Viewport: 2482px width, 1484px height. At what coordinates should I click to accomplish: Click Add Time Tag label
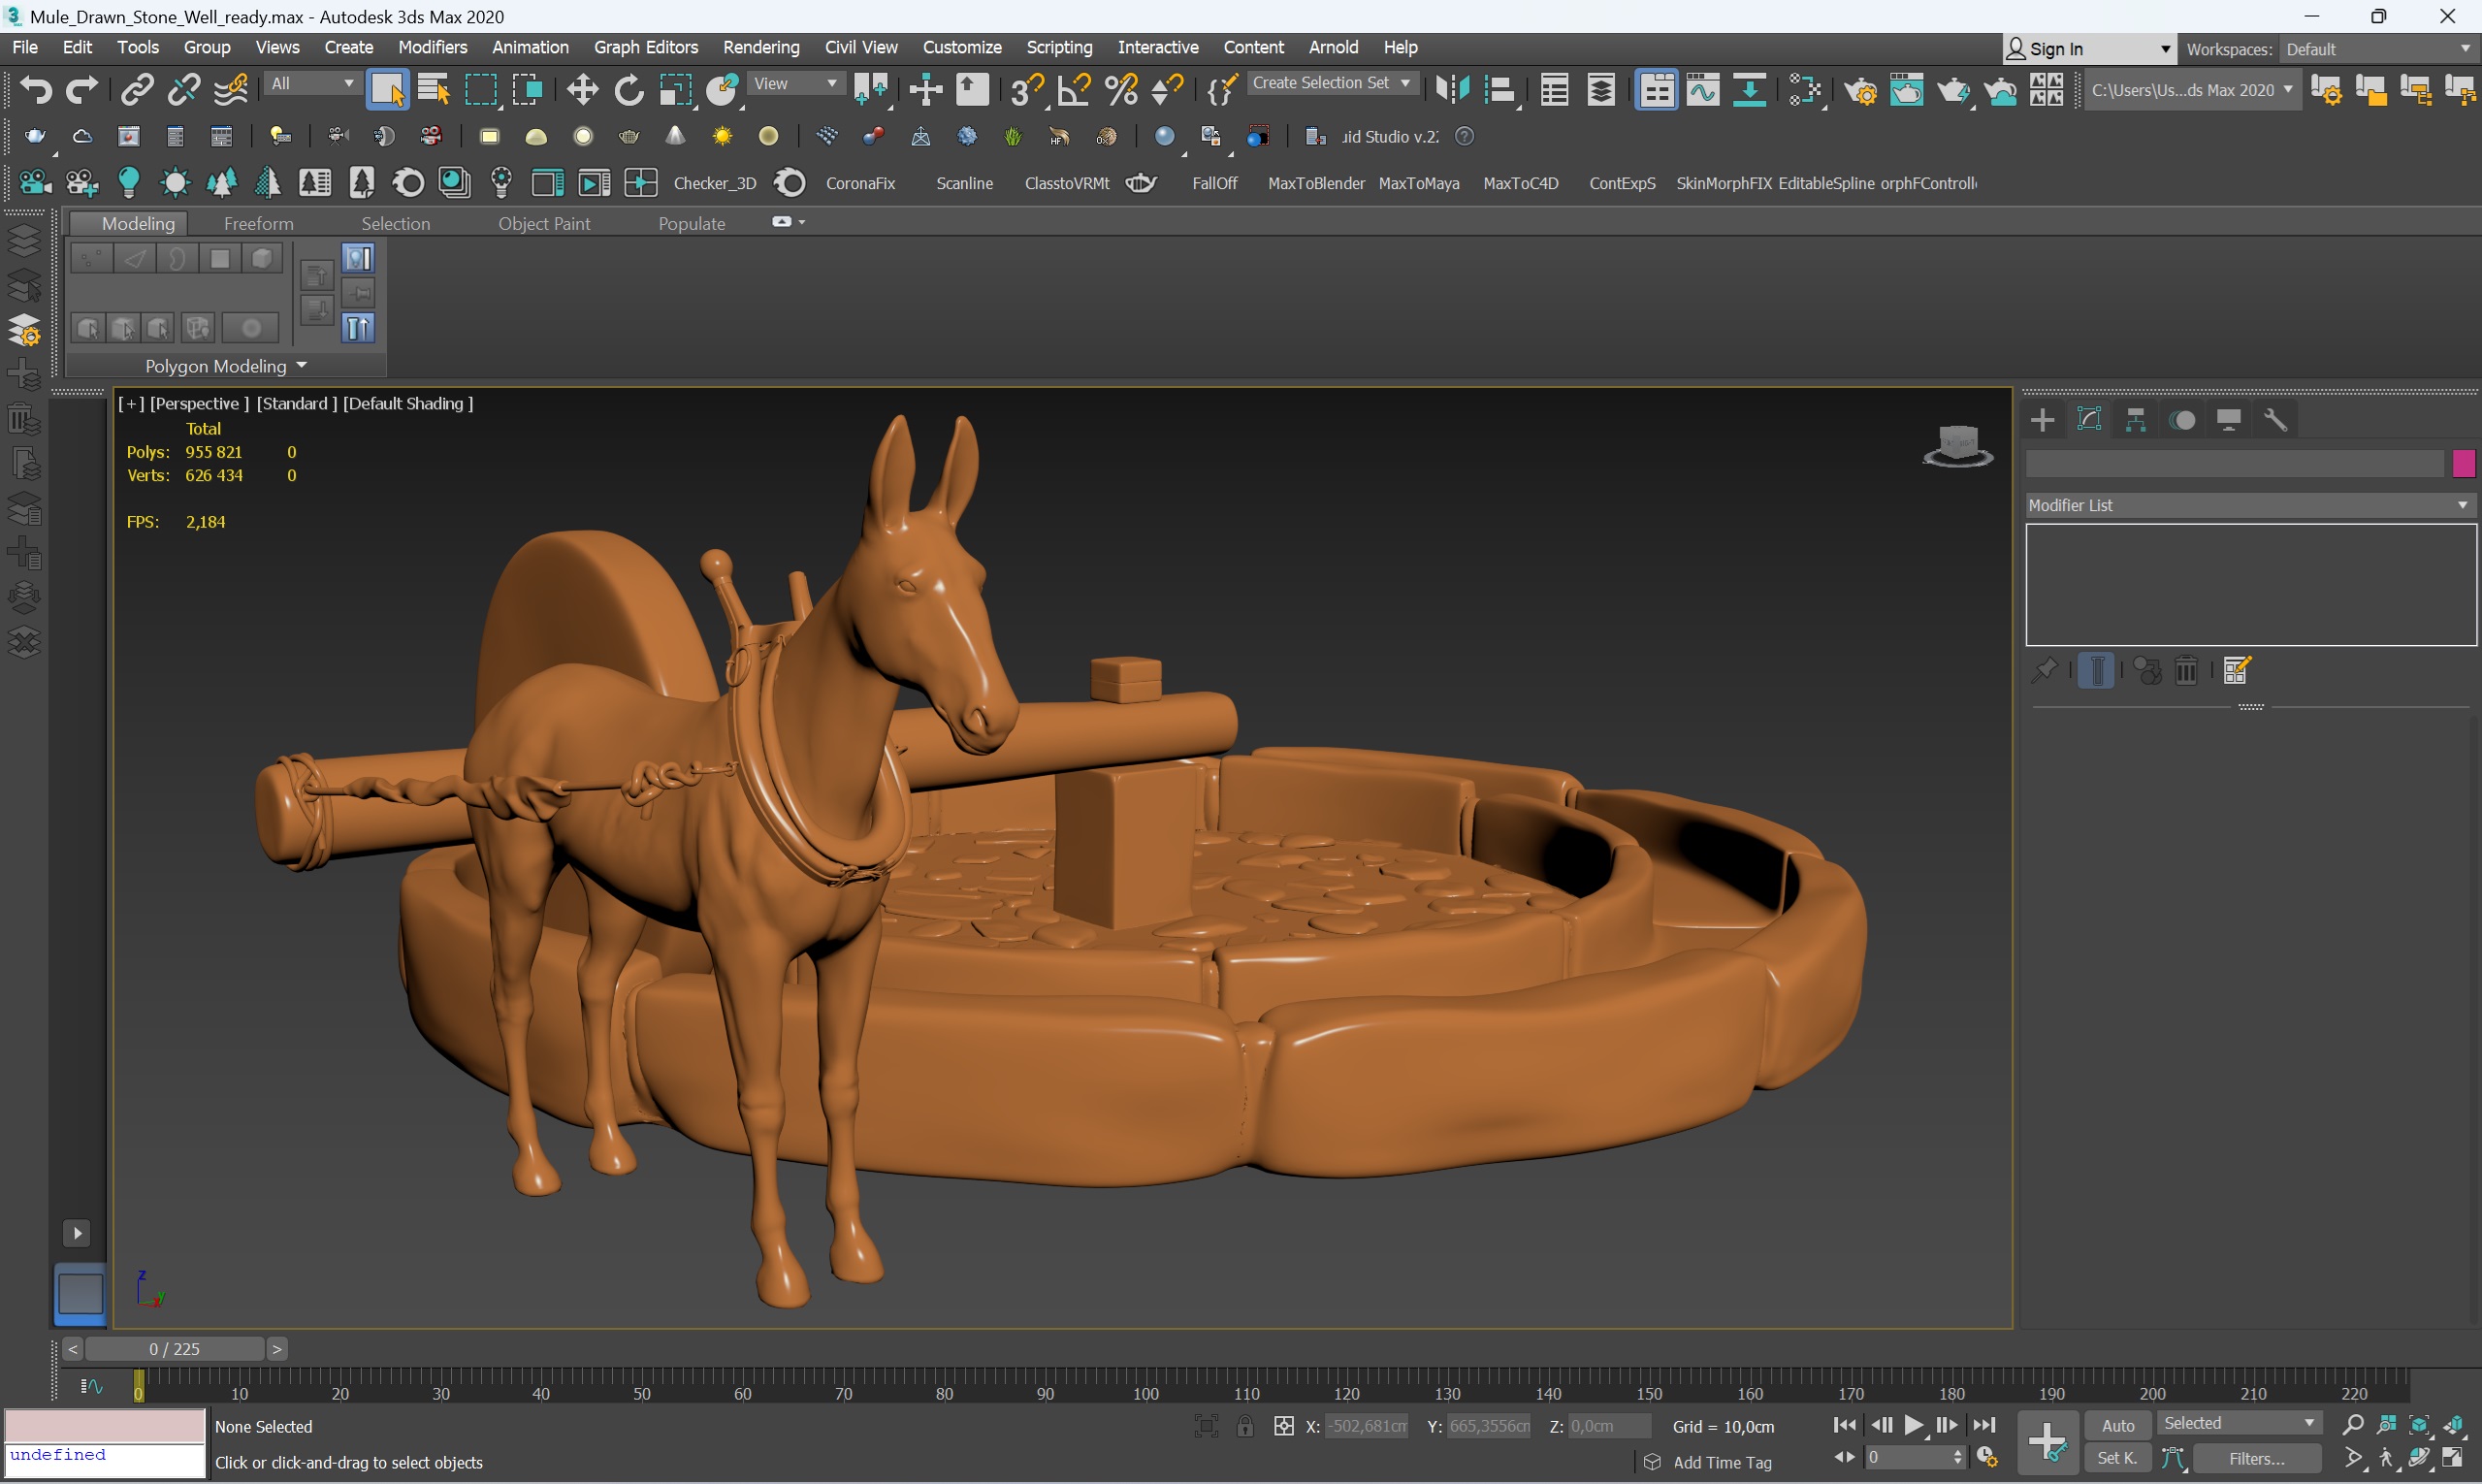point(1722,1462)
